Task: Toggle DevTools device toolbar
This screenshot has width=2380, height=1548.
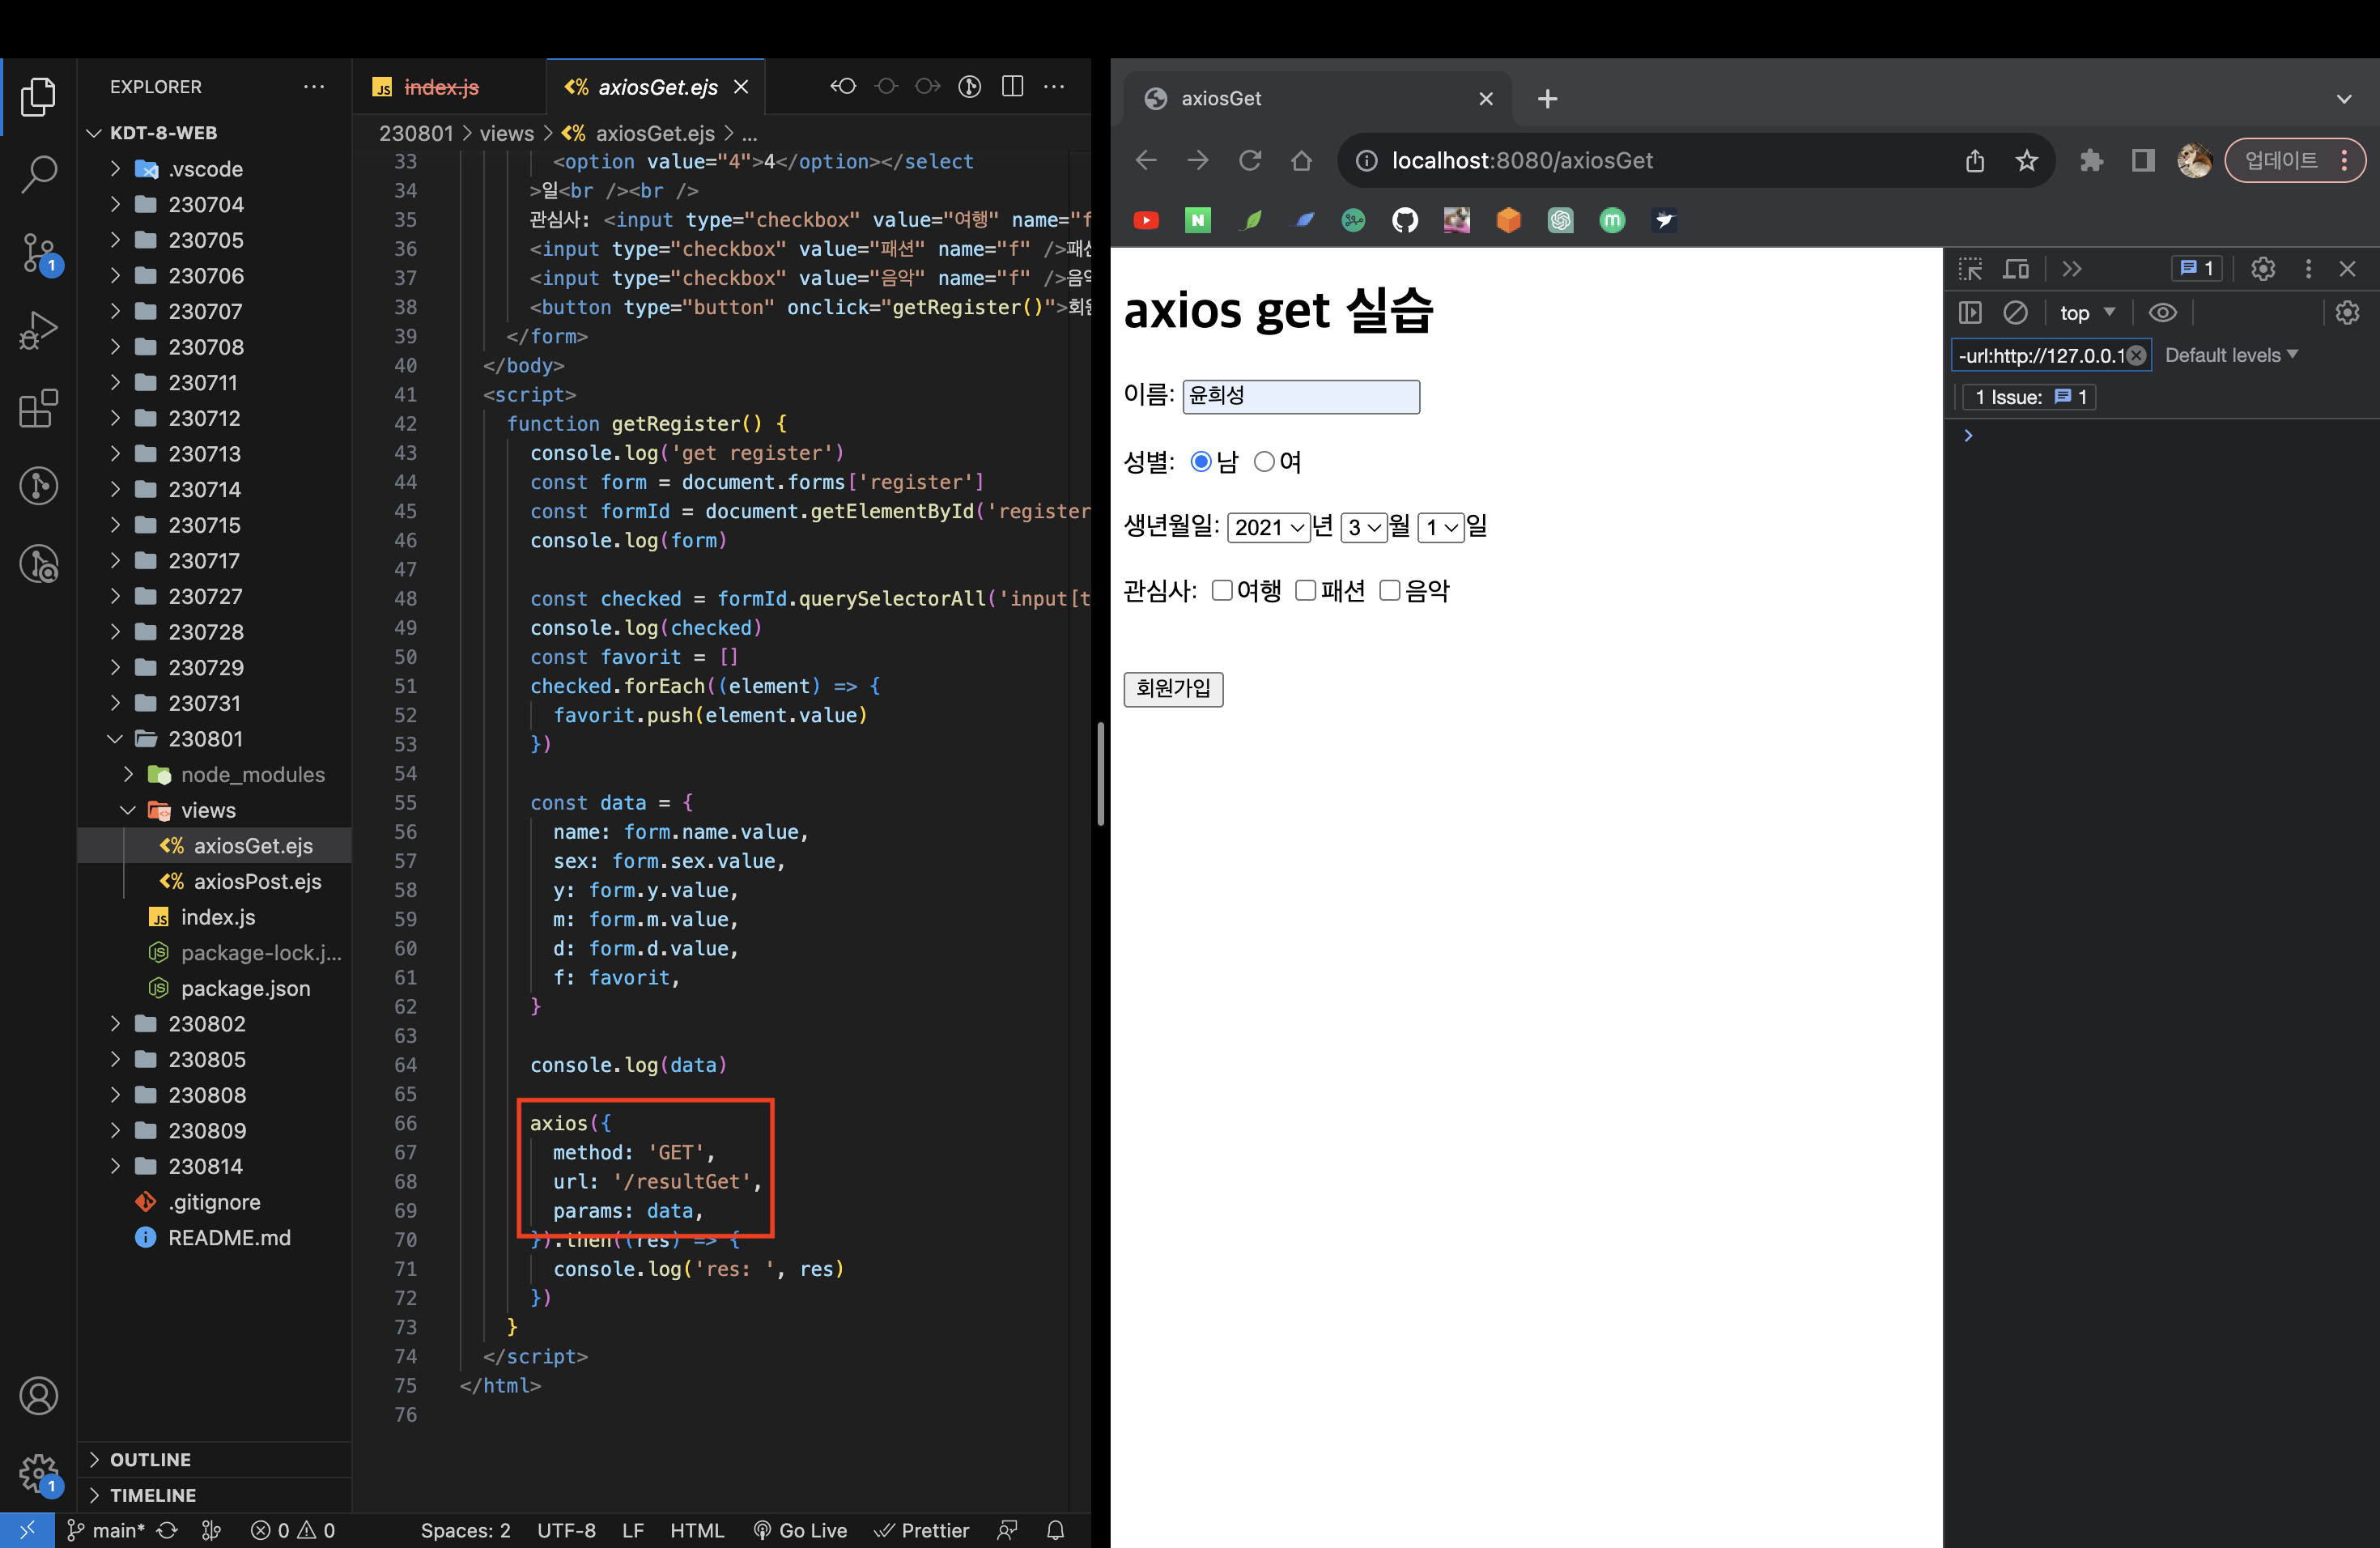Action: (x=2016, y=269)
